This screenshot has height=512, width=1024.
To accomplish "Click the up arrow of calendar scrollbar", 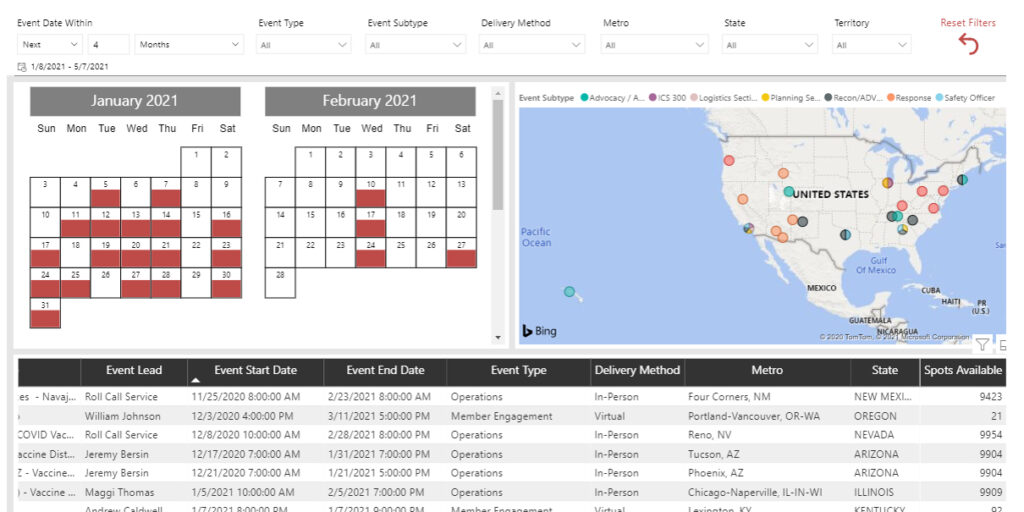I will coord(498,91).
